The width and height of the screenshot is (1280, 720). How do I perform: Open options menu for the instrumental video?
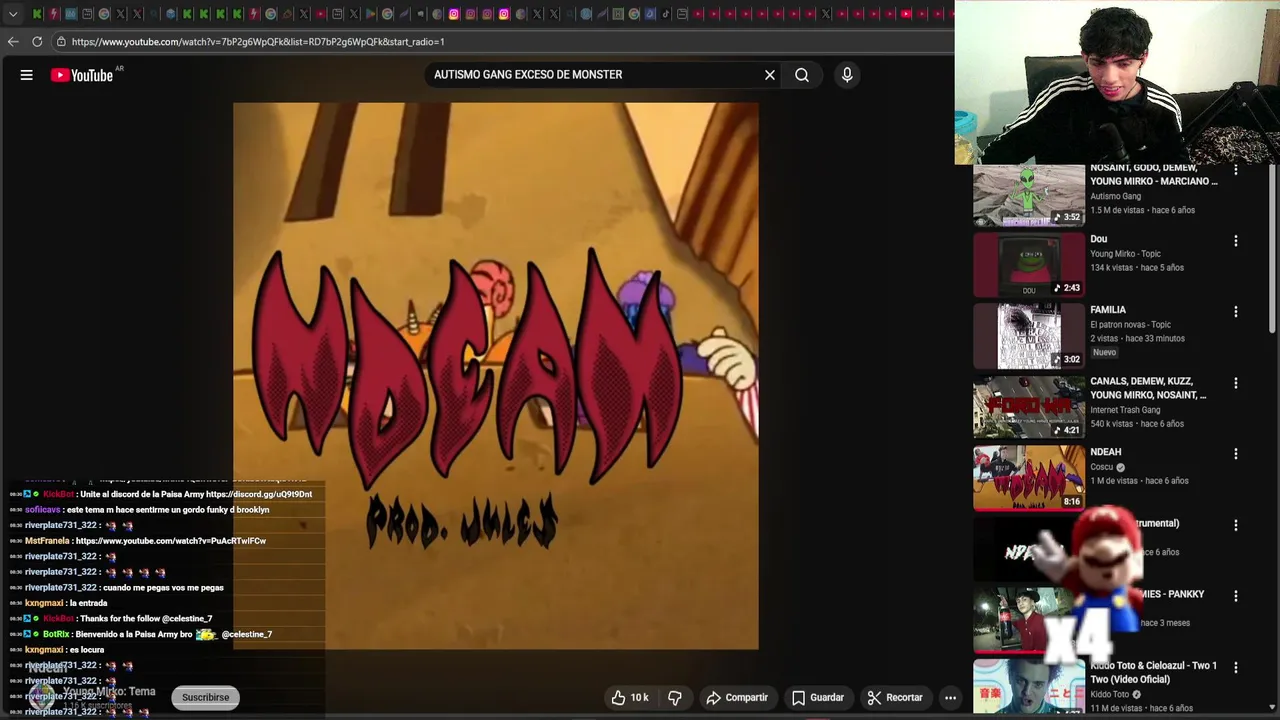coord(1236,525)
